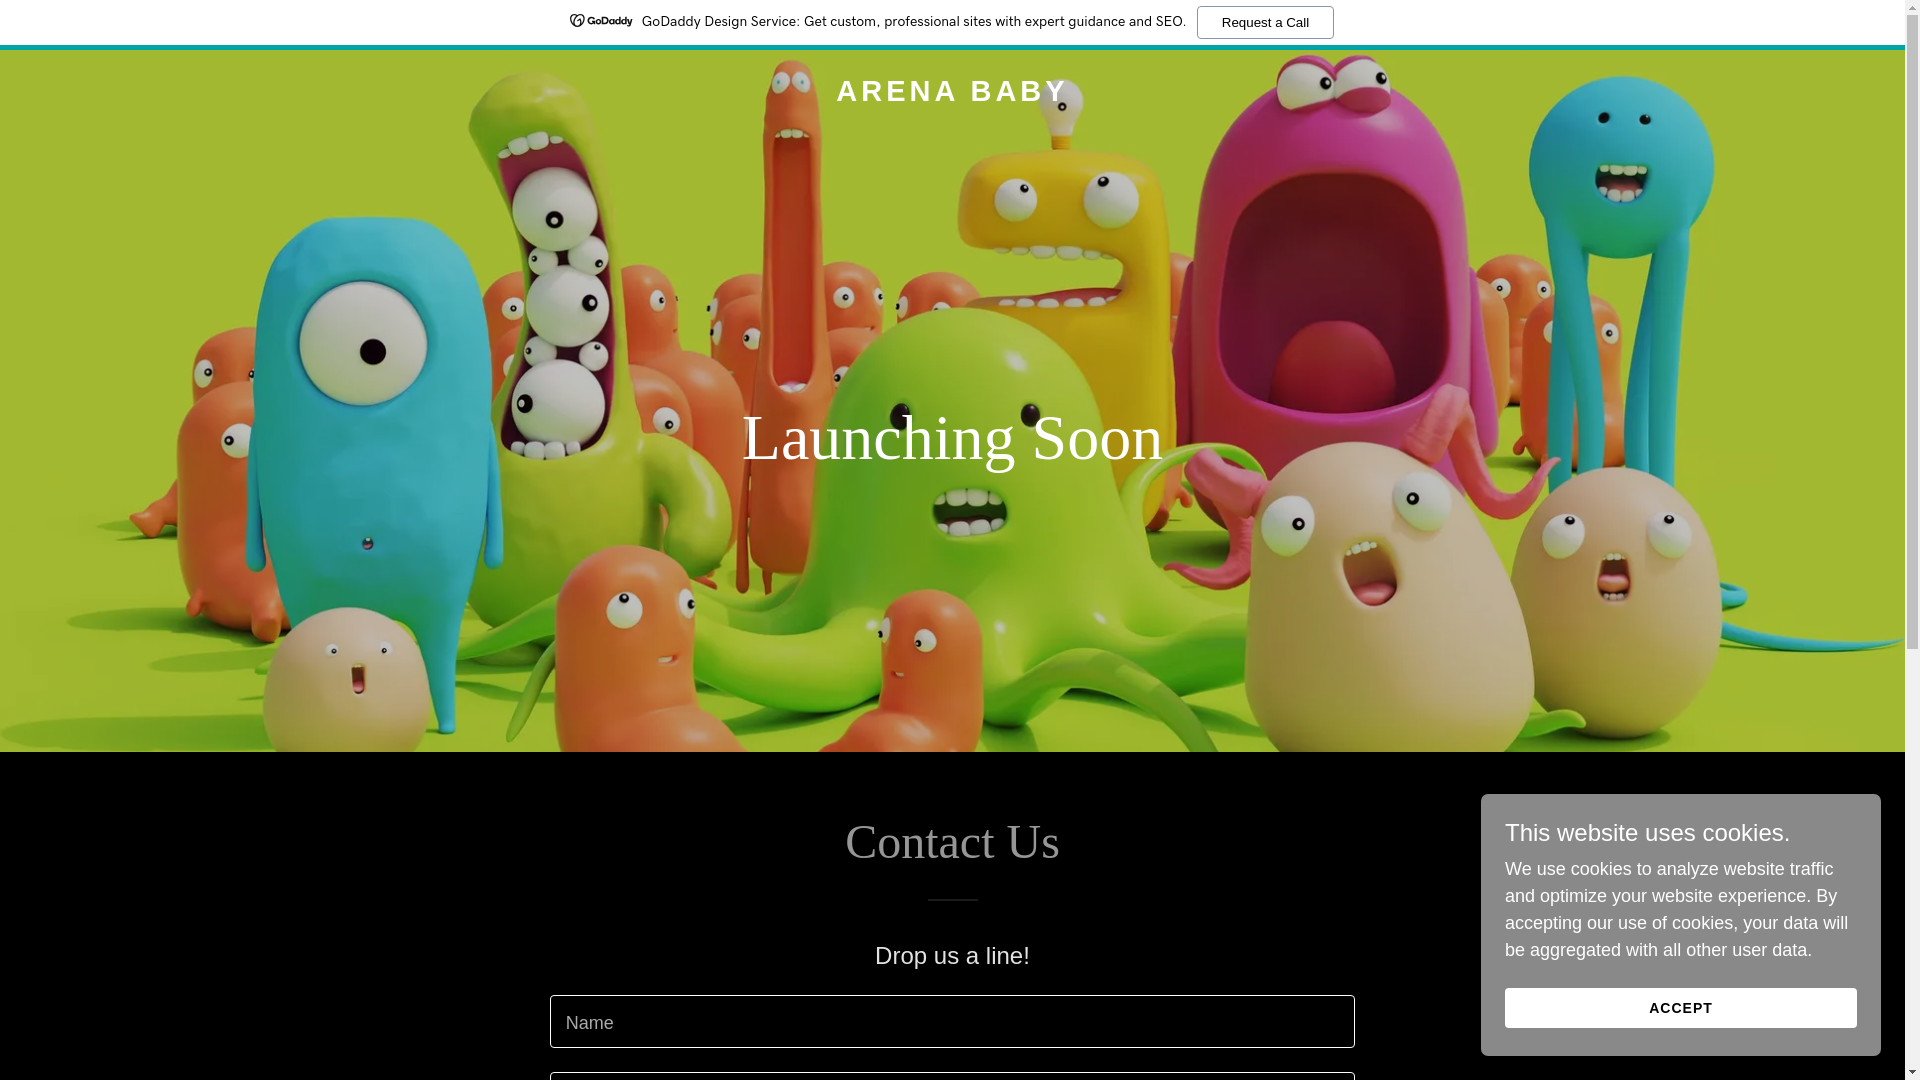Viewport: 1920px width, 1080px height.
Task: Click the Request a Call button
Action: click(1265, 22)
